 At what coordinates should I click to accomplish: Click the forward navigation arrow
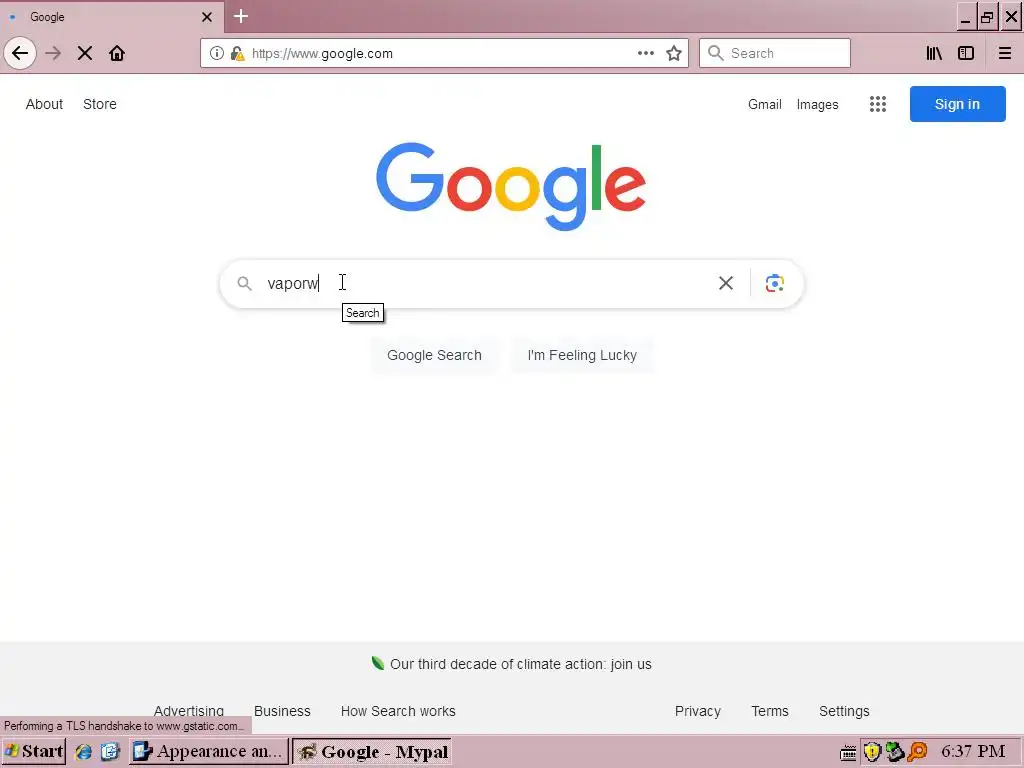point(53,53)
